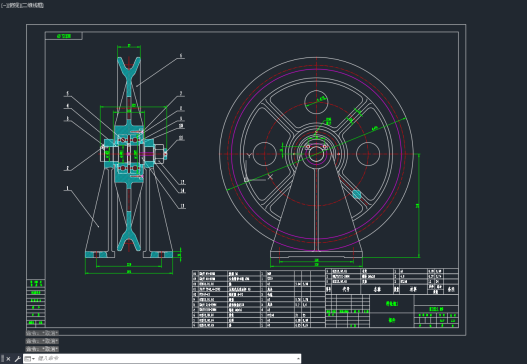
Task: Select the top round hole in the wheel
Action: coord(316,103)
